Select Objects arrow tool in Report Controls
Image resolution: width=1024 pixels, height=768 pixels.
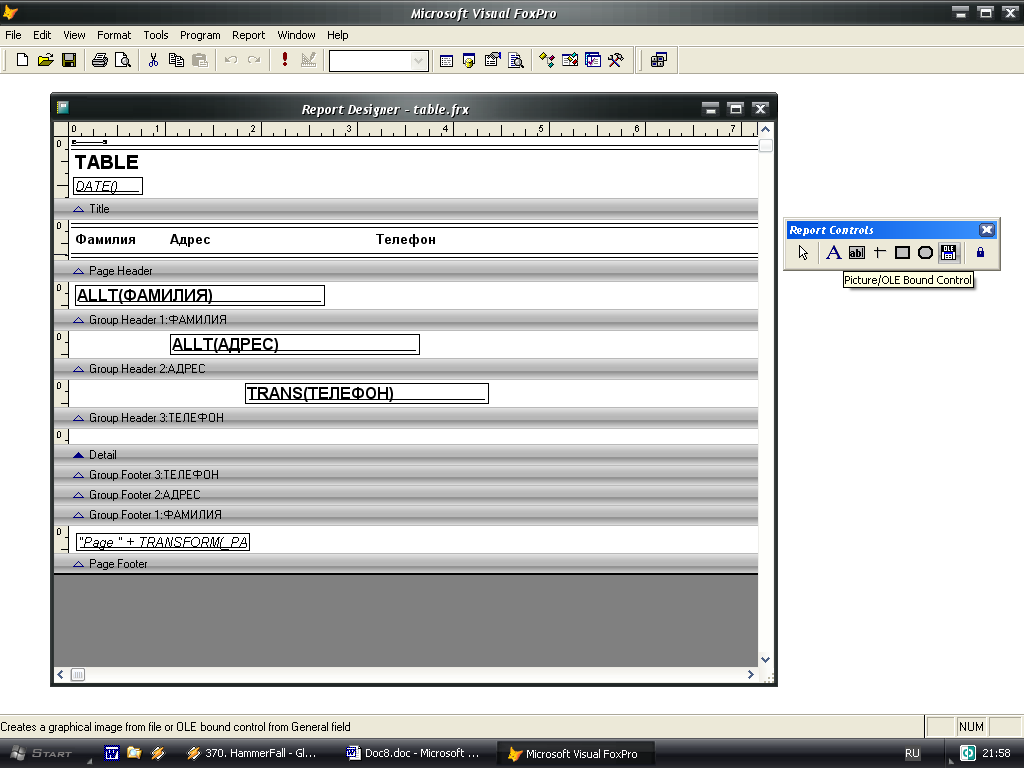tap(803, 253)
